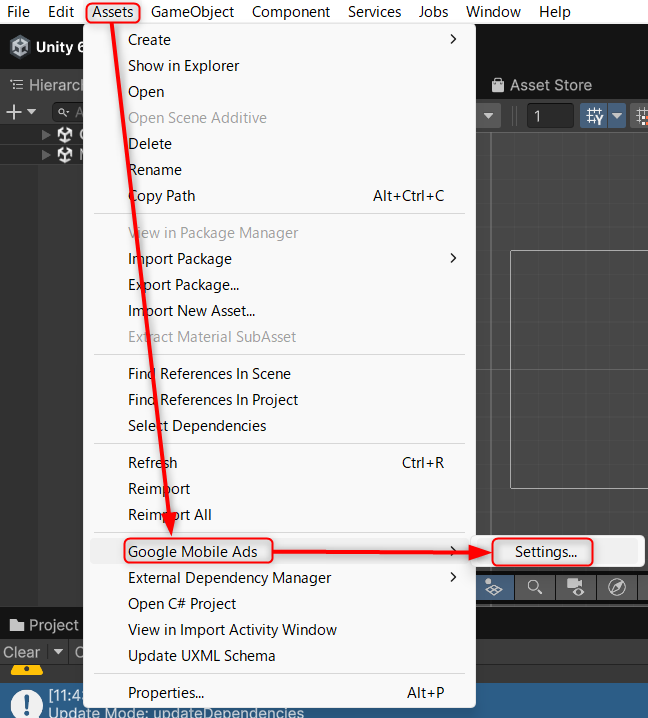Switch to the Hierarchy tab
Viewport: 648px width, 718px height.
coord(45,85)
